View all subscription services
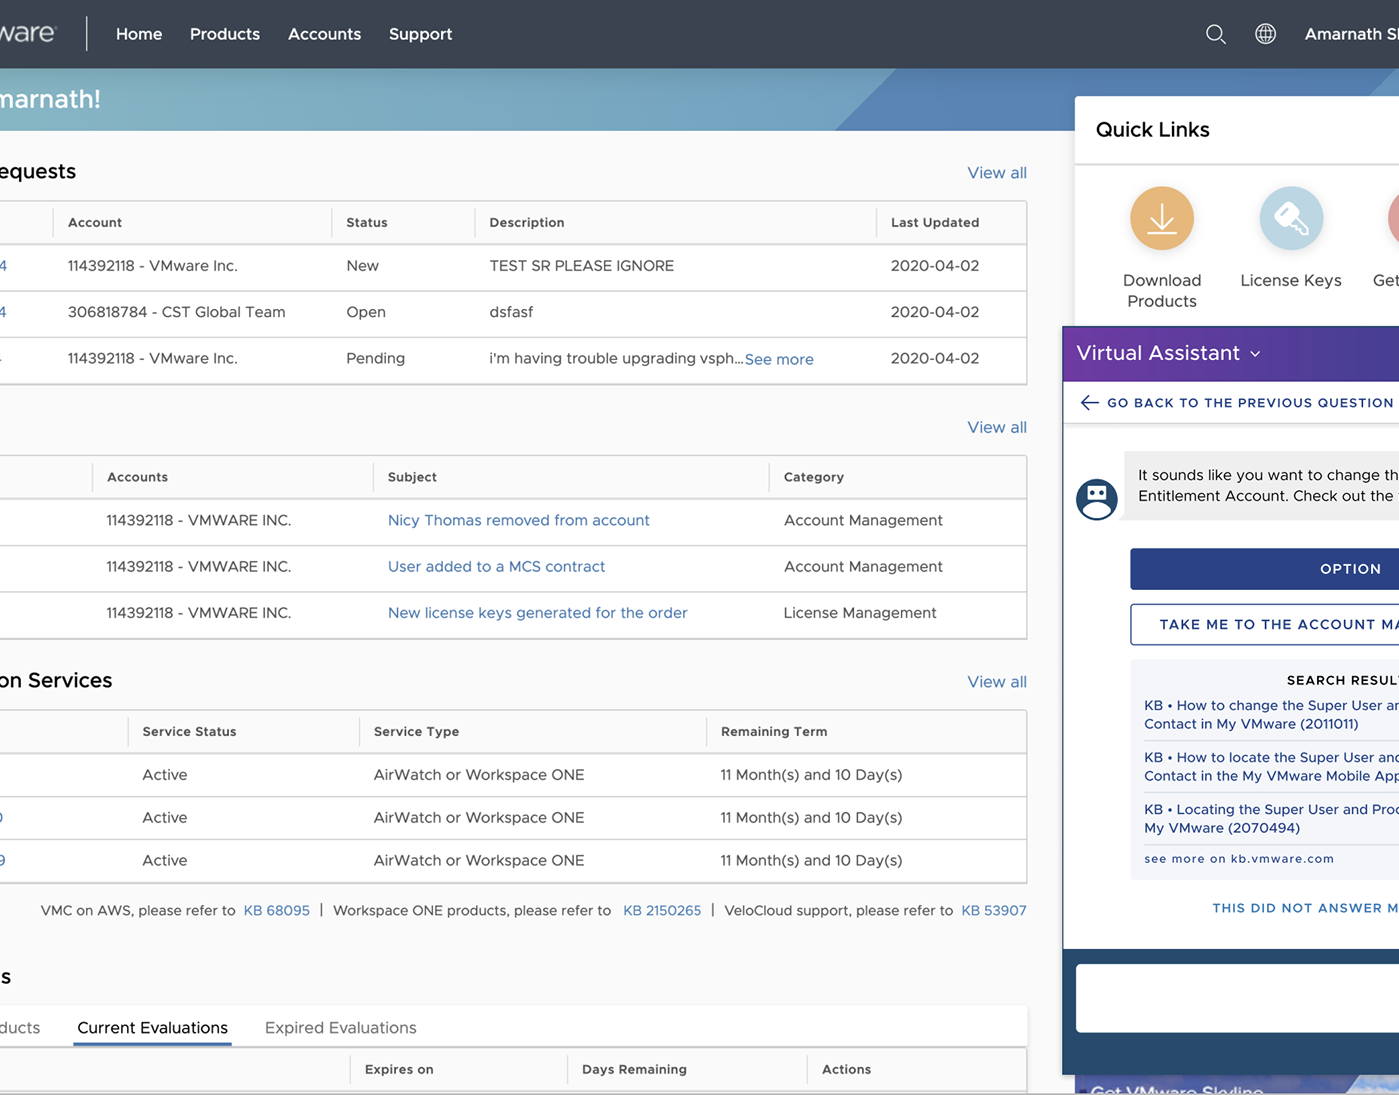The image size is (1399, 1095). [996, 682]
